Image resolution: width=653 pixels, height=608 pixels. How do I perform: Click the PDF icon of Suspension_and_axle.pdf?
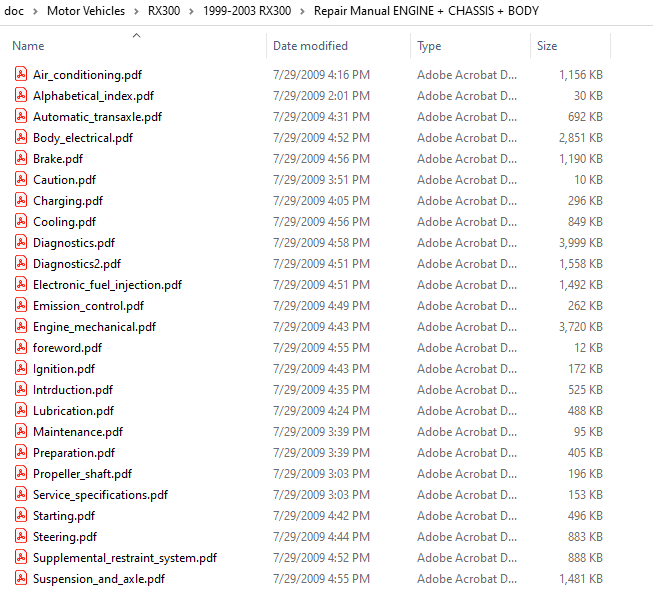point(21,579)
